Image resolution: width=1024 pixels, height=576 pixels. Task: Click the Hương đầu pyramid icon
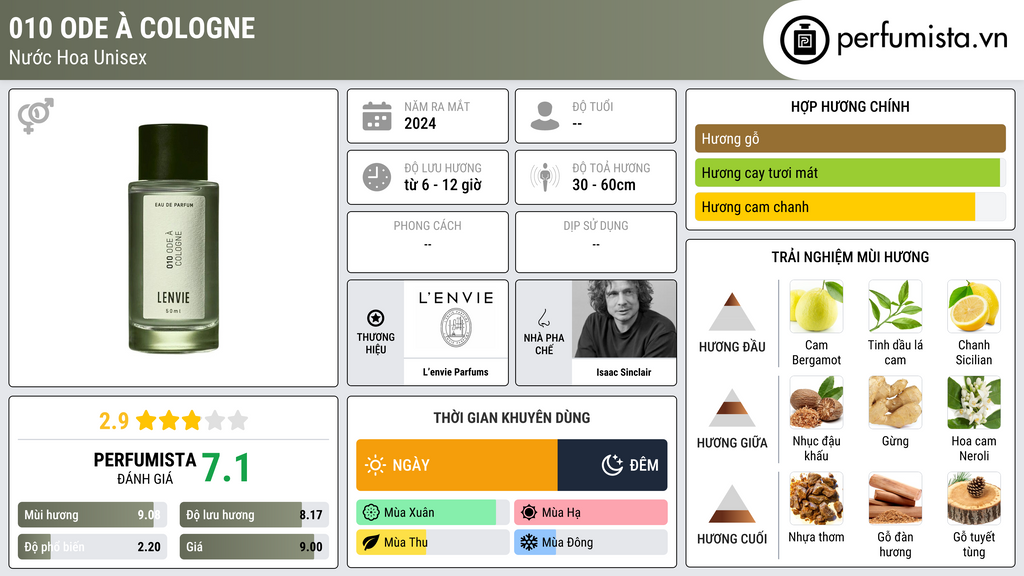732,312
